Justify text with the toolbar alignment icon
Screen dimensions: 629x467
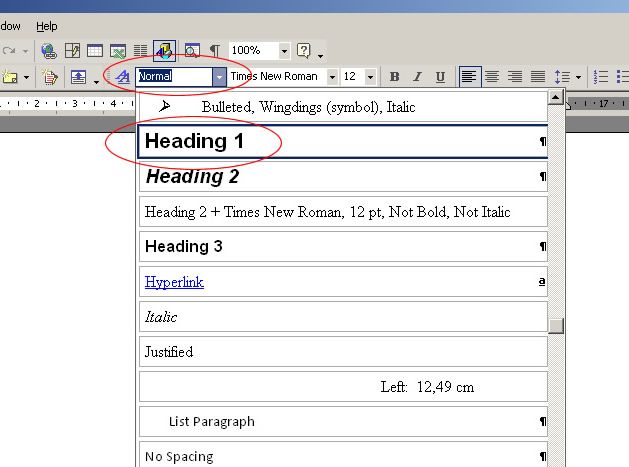click(x=538, y=77)
